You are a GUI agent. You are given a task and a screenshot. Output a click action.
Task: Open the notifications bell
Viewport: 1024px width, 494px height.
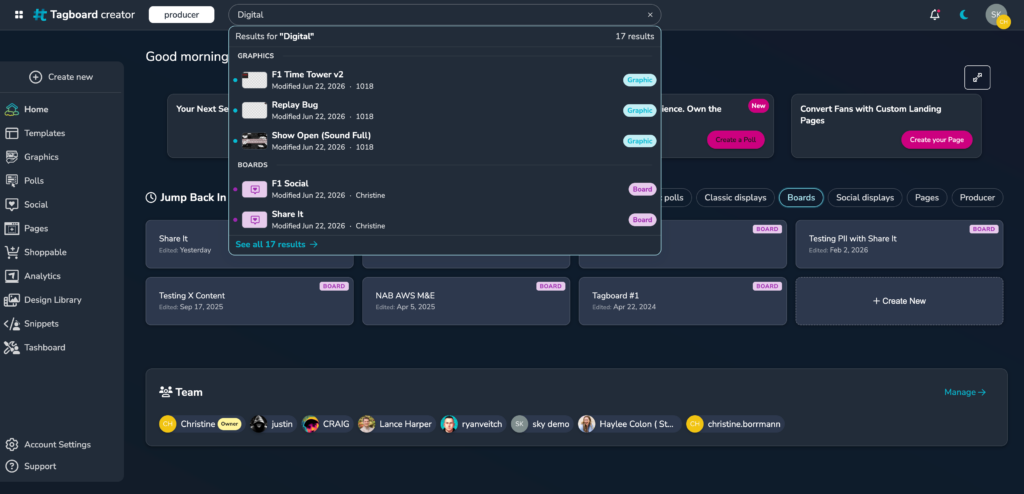[935, 14]
